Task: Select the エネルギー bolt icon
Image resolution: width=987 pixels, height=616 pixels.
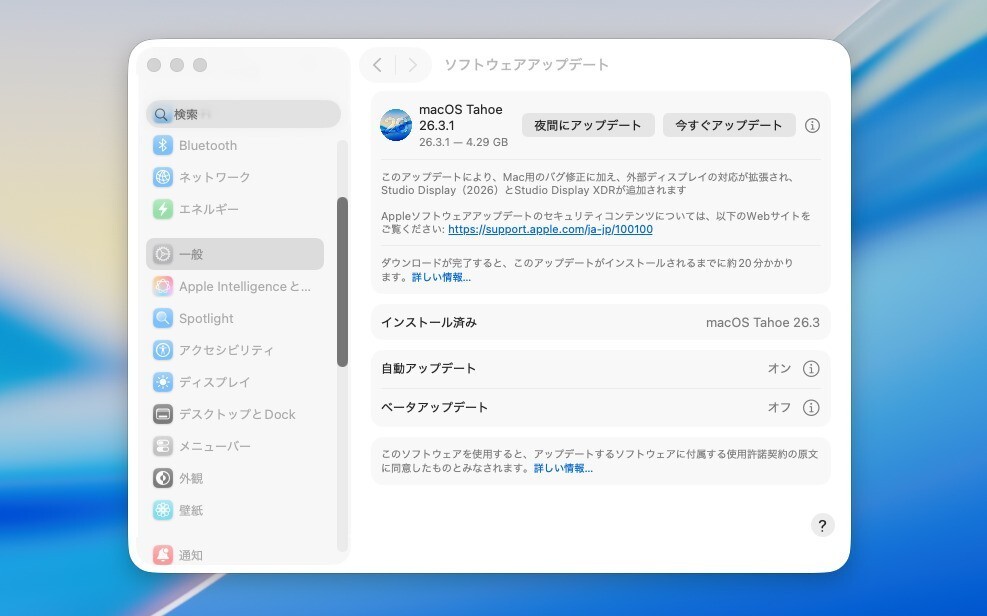Action: tap(163, 210)
